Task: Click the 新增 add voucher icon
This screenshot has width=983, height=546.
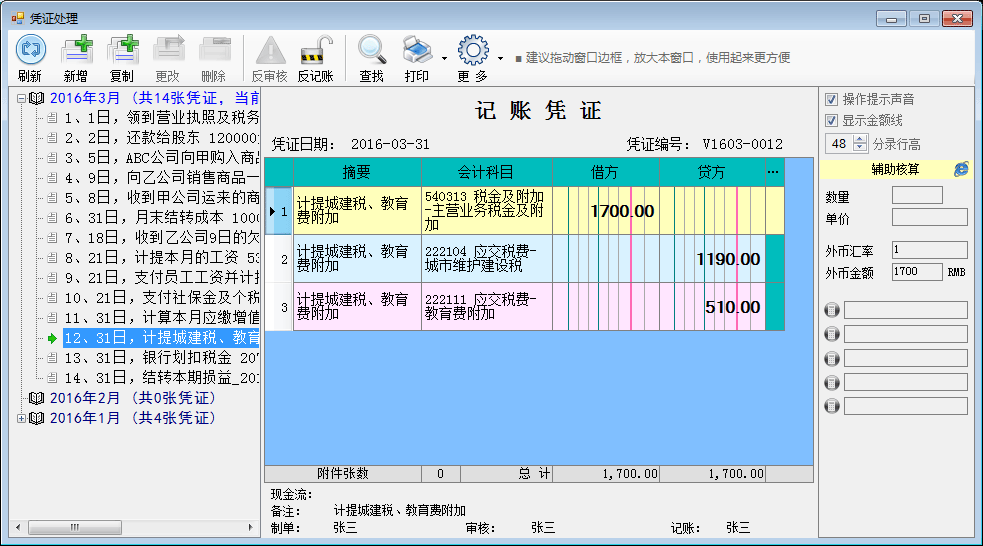Action: pos(76,50)
